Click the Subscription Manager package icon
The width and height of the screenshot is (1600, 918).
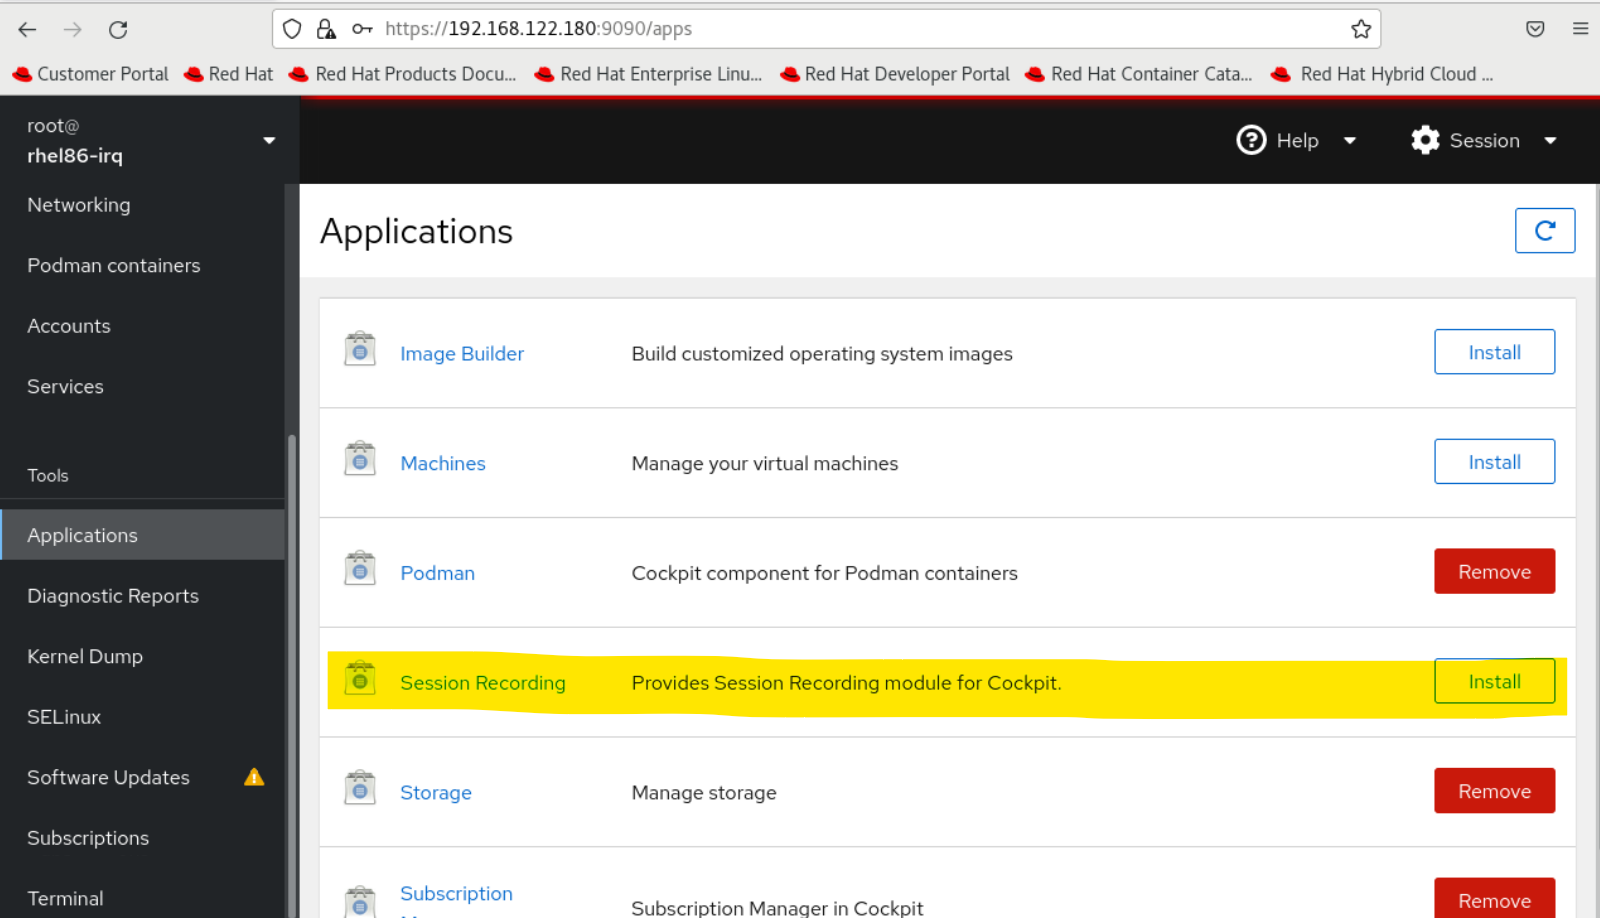pyautogui.click(x=360, y=901)
